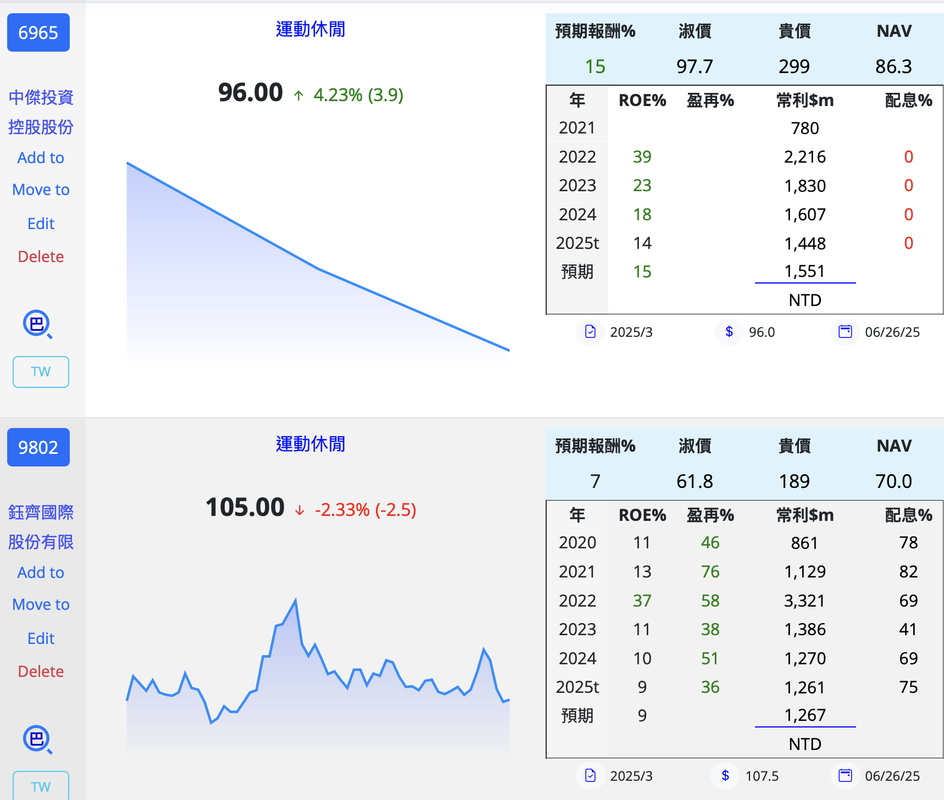
Task: Click the magnifier icon for stock 9802
Action: point(37,739)
